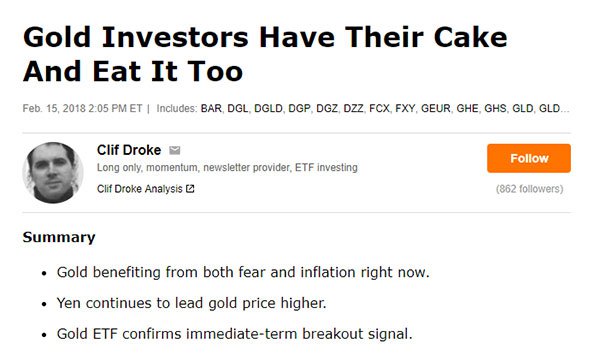Click the 862 followers count
This screenshot has width=600, height=361.
pos(529,189)
